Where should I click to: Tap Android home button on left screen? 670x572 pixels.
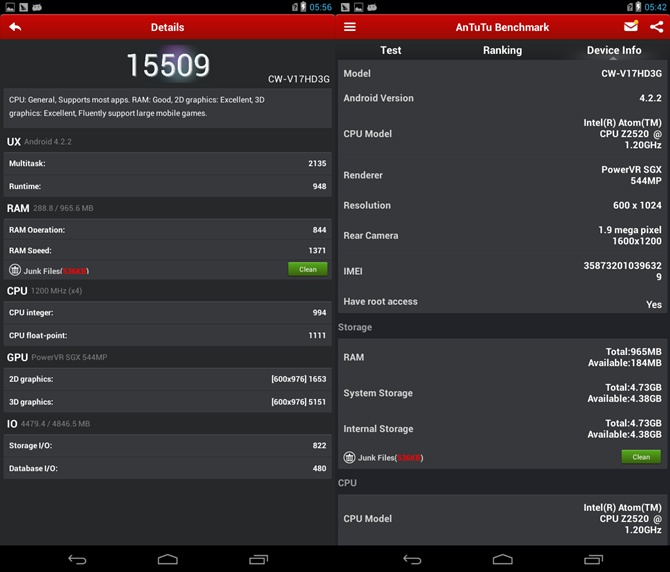point(168,559)
